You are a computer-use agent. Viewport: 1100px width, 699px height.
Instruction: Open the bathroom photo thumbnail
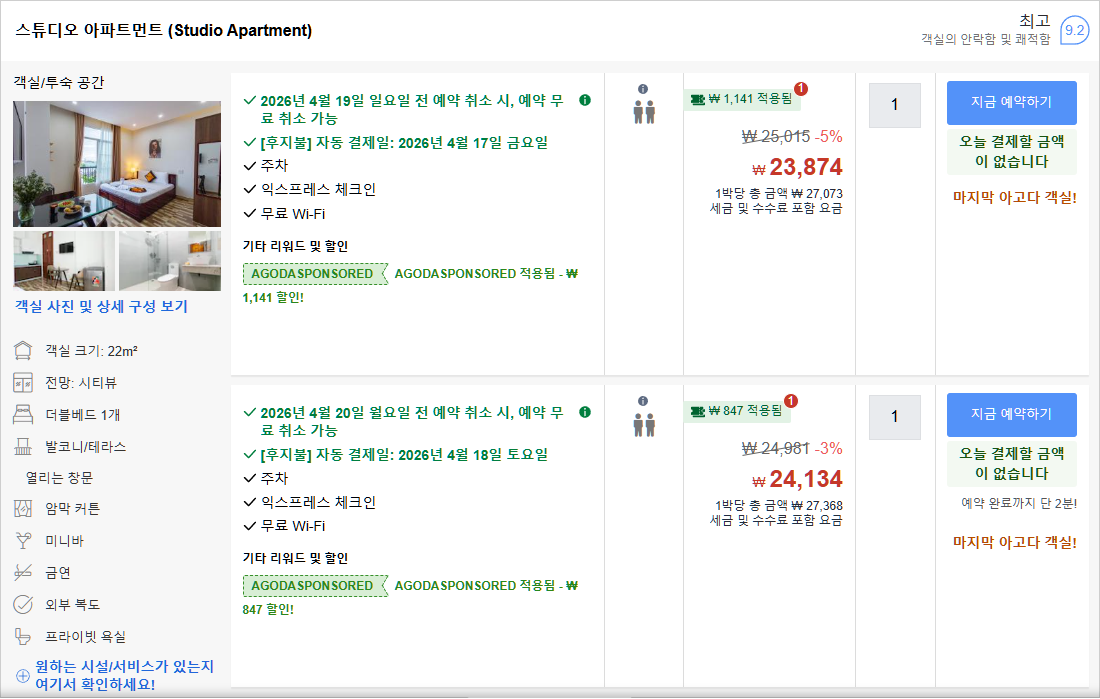pyautogui.click(x=170, y=260)
